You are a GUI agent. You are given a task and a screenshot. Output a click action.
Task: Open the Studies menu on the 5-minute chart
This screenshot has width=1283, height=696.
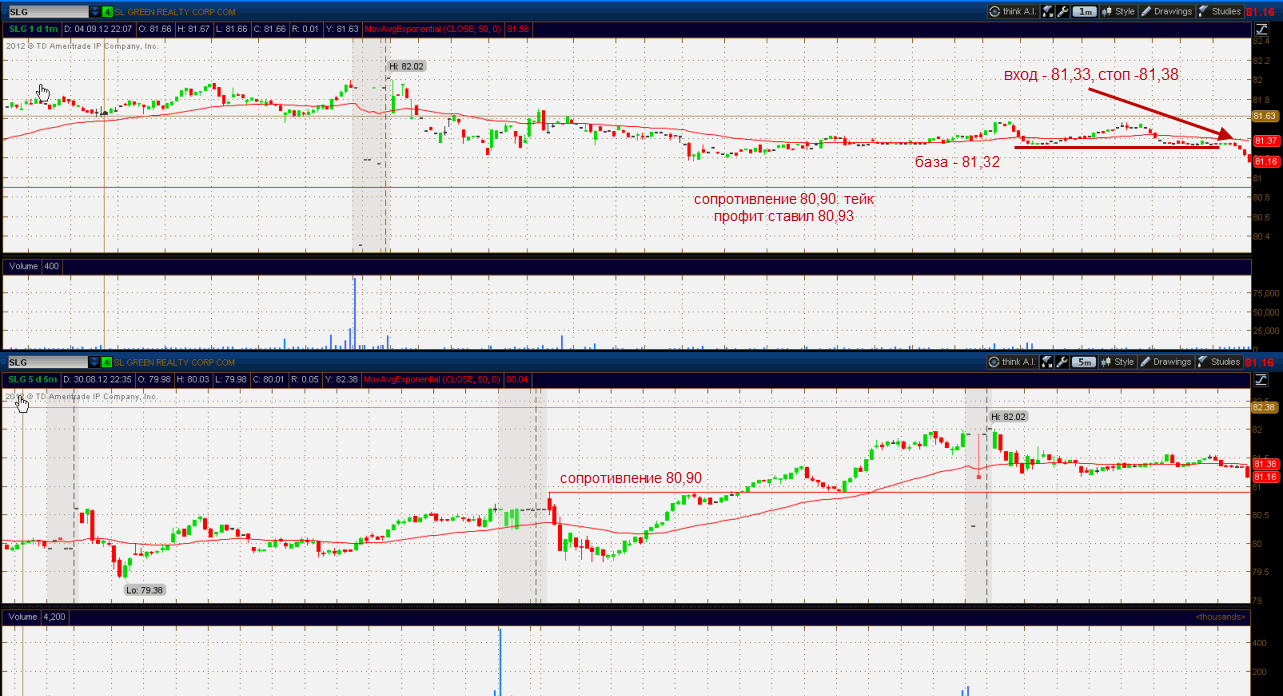click(x=1219, y=361)
